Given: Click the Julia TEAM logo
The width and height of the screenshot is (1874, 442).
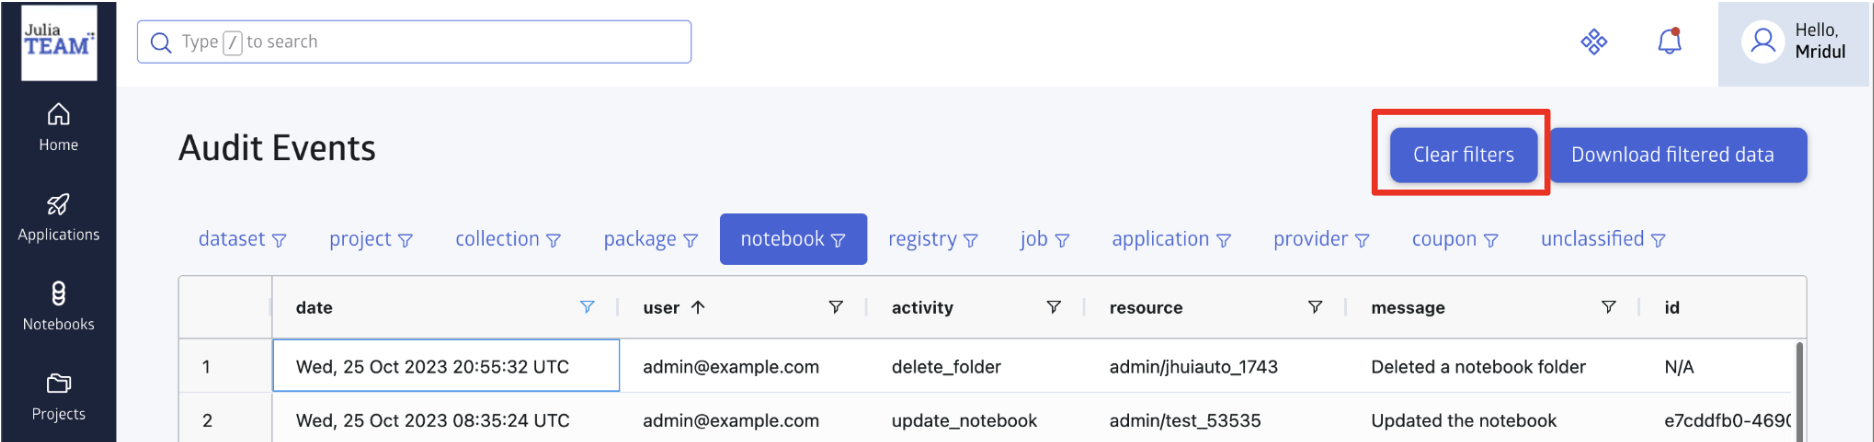Looking at the screenshot, I should coord(59,42).
